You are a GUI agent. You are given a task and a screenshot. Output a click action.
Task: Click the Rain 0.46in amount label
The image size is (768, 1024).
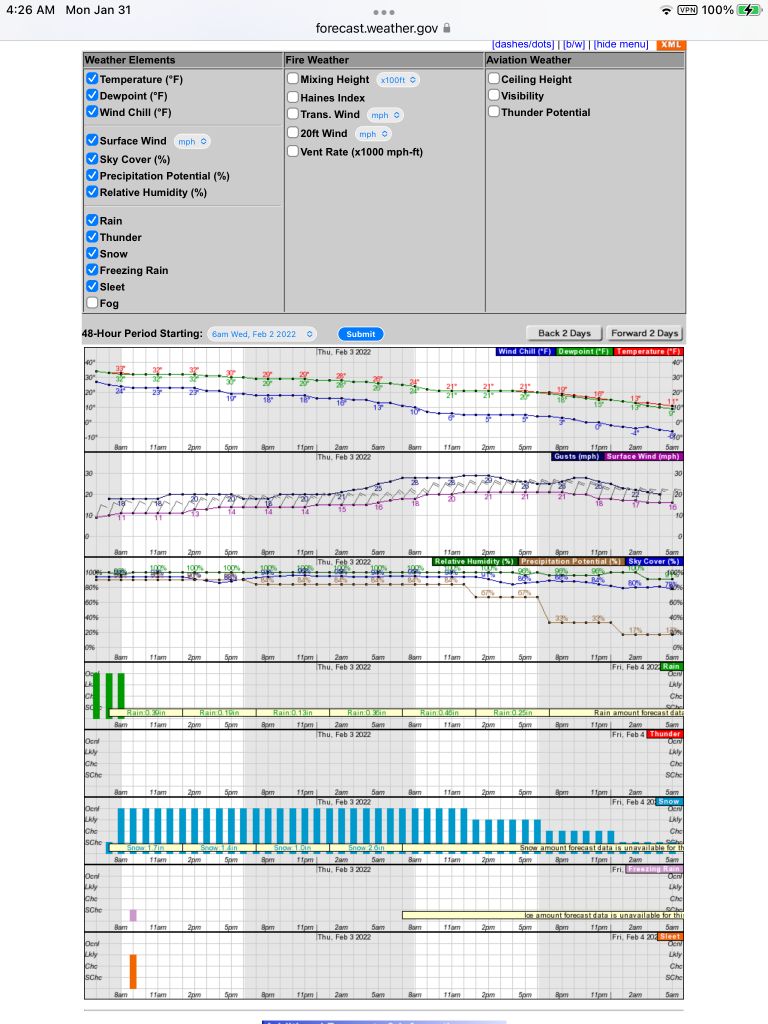pos(439,712)
